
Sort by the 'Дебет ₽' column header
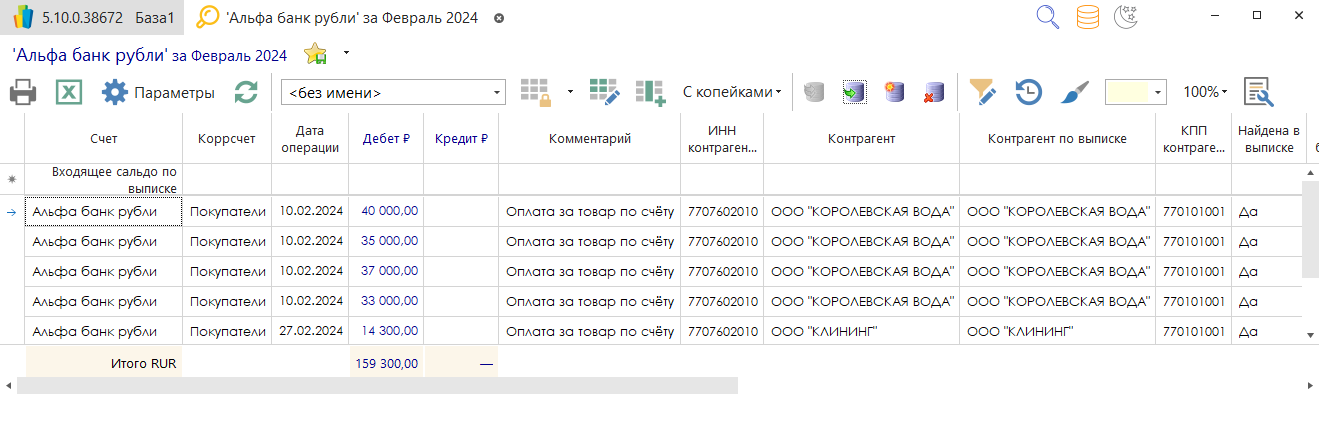(x=386, y=139)
